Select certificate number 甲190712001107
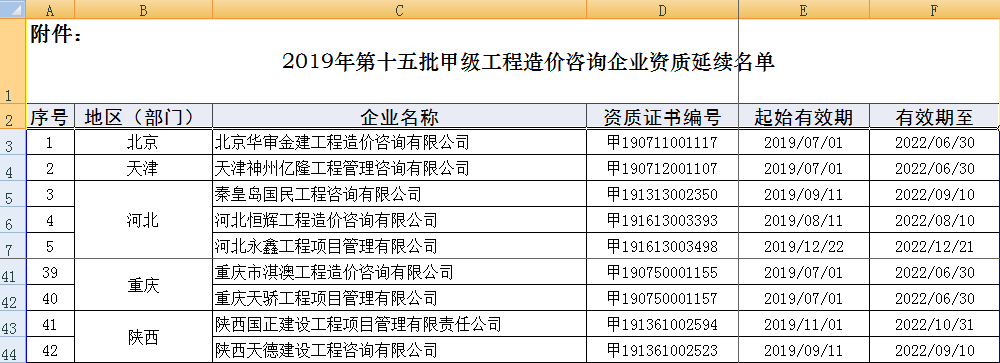The image size is (1000, 363). [x=663, y=168]
